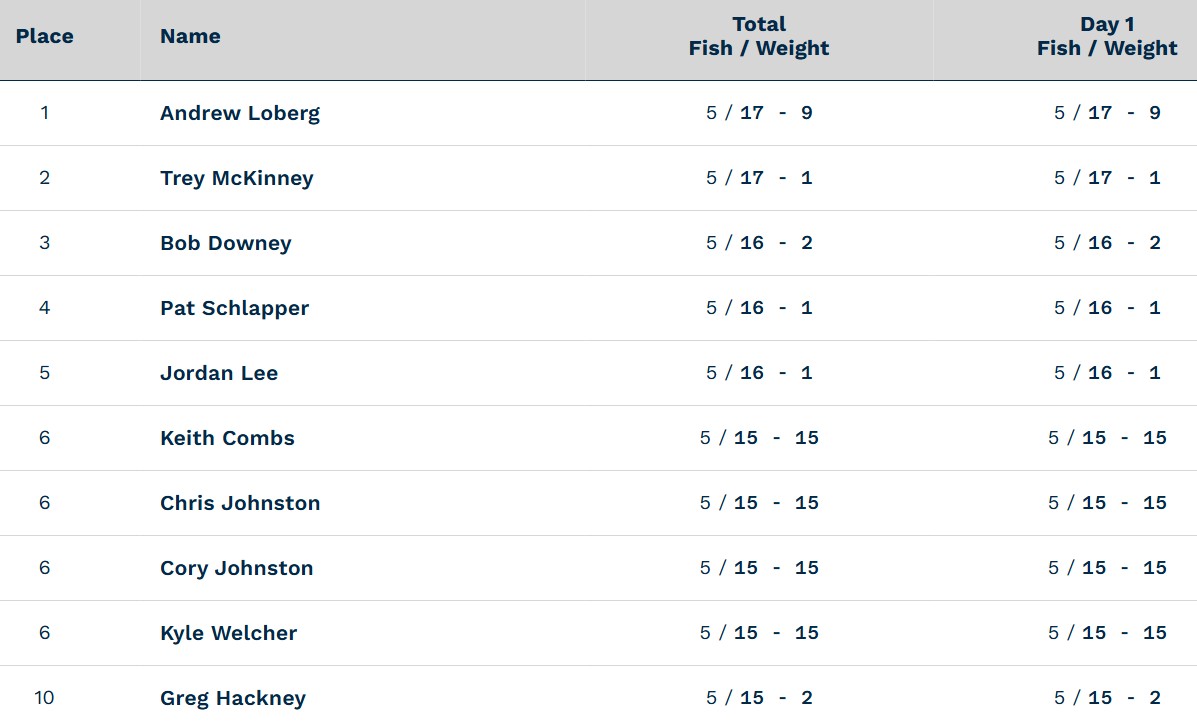Click place number 1 cell

tap(44, 113)
